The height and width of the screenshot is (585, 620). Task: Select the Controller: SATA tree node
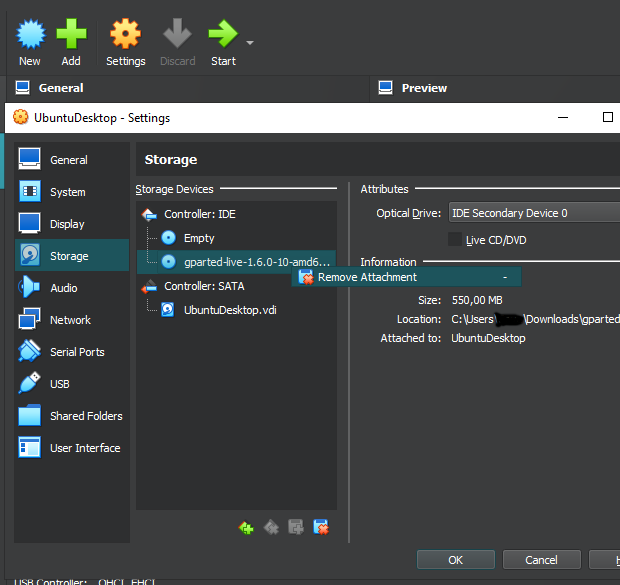tap(236, 286)
